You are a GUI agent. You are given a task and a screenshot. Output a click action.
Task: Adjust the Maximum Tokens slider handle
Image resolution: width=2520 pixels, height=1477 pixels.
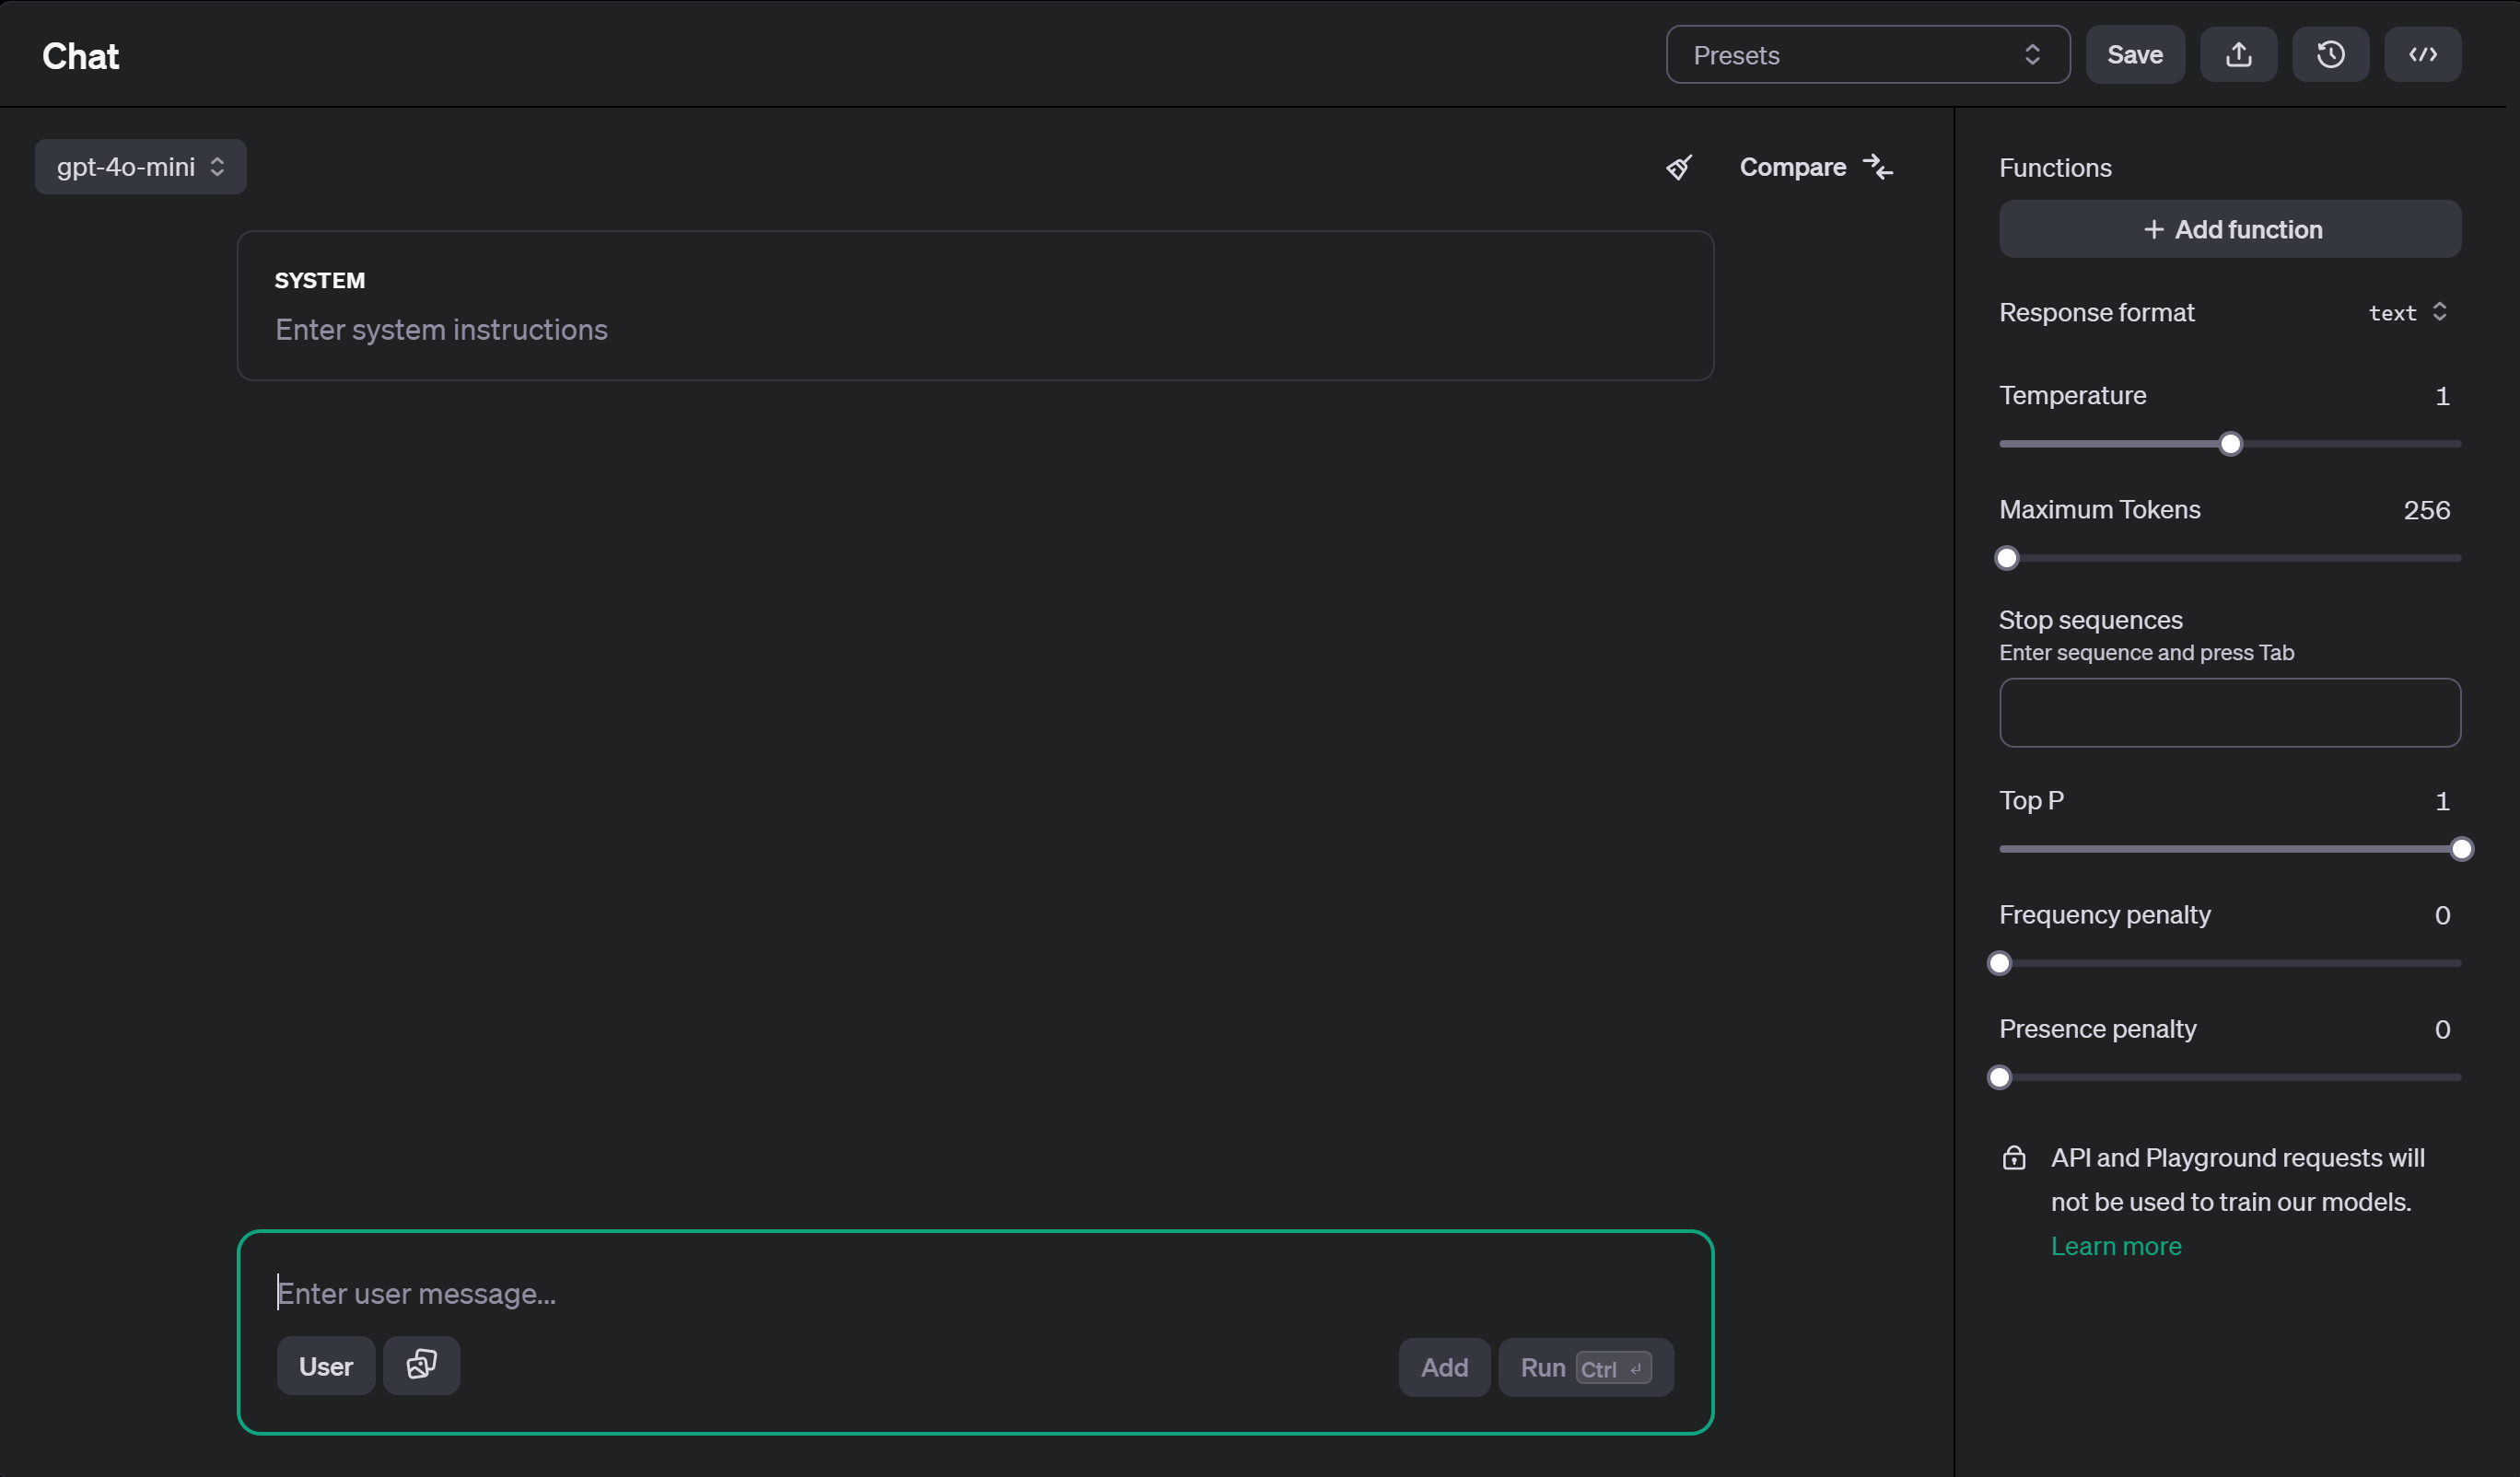pos(2006,558)
